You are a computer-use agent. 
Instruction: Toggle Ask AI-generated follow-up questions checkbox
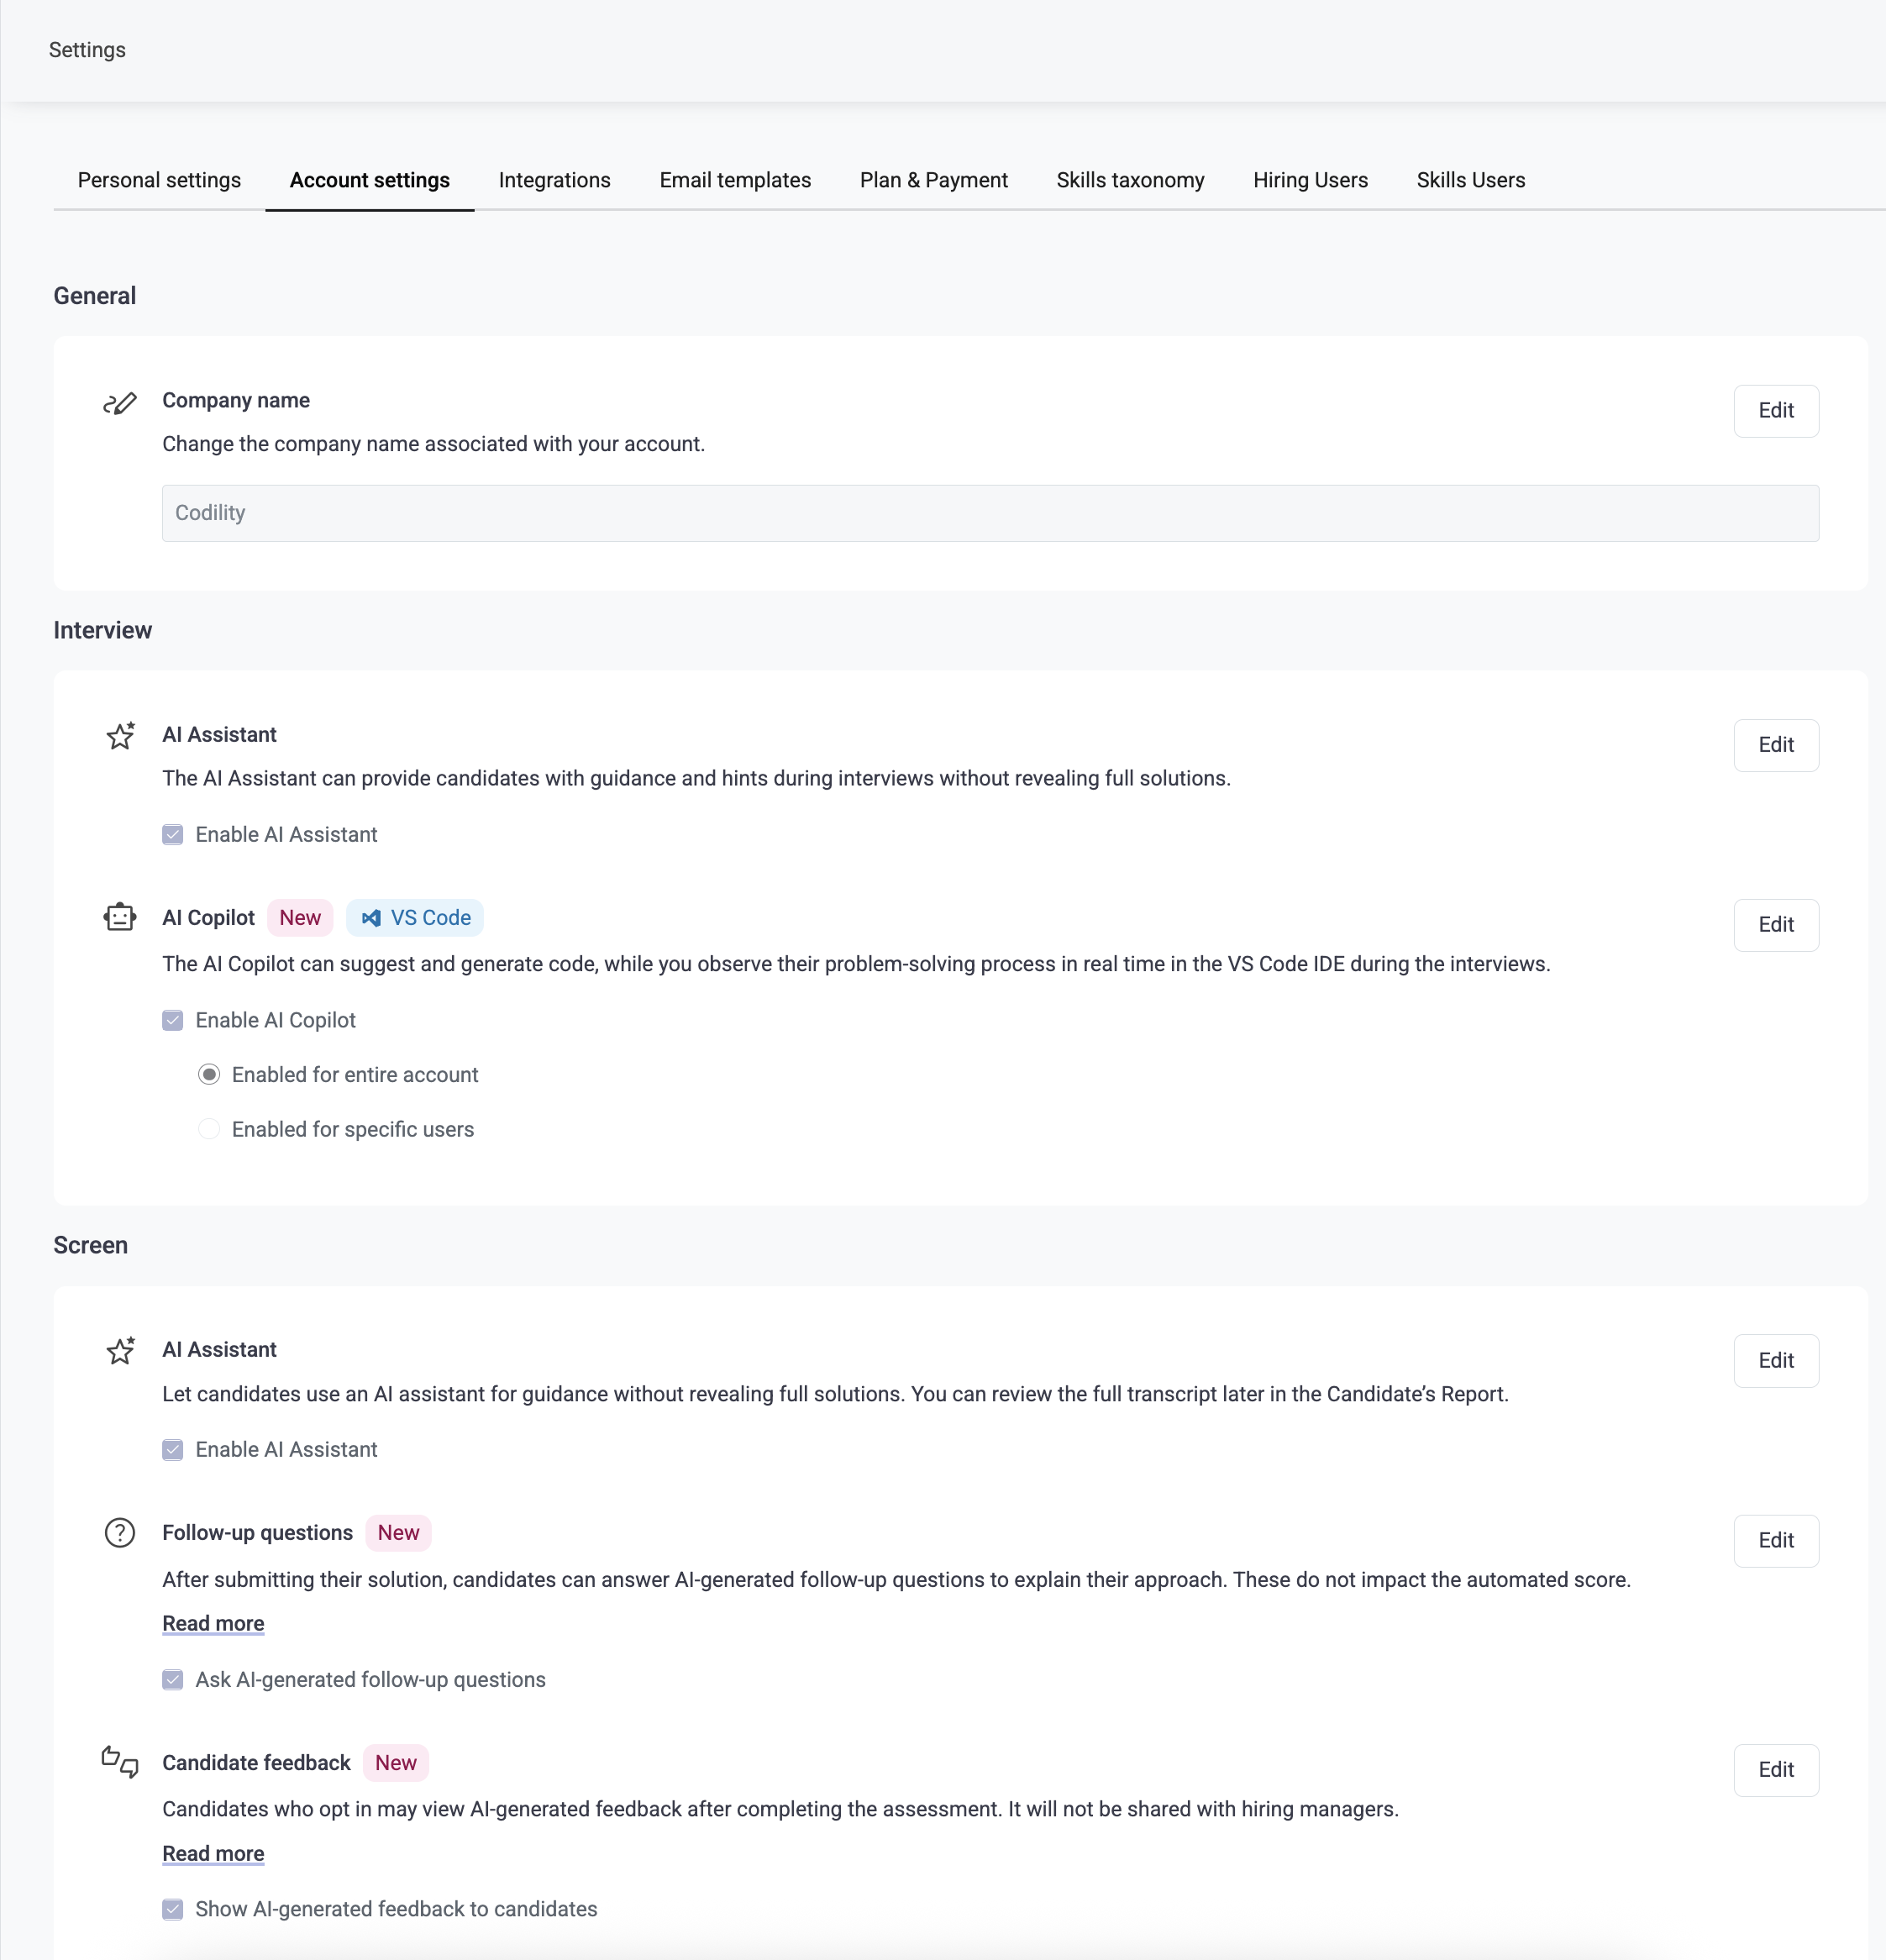pyautogui.click(x=173, y=1680)
